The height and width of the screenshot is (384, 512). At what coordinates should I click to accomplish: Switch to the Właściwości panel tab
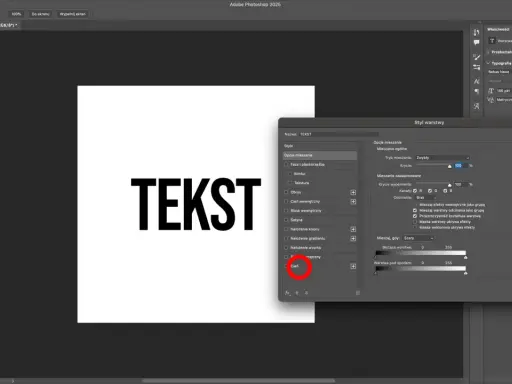(x=498, y=30)
